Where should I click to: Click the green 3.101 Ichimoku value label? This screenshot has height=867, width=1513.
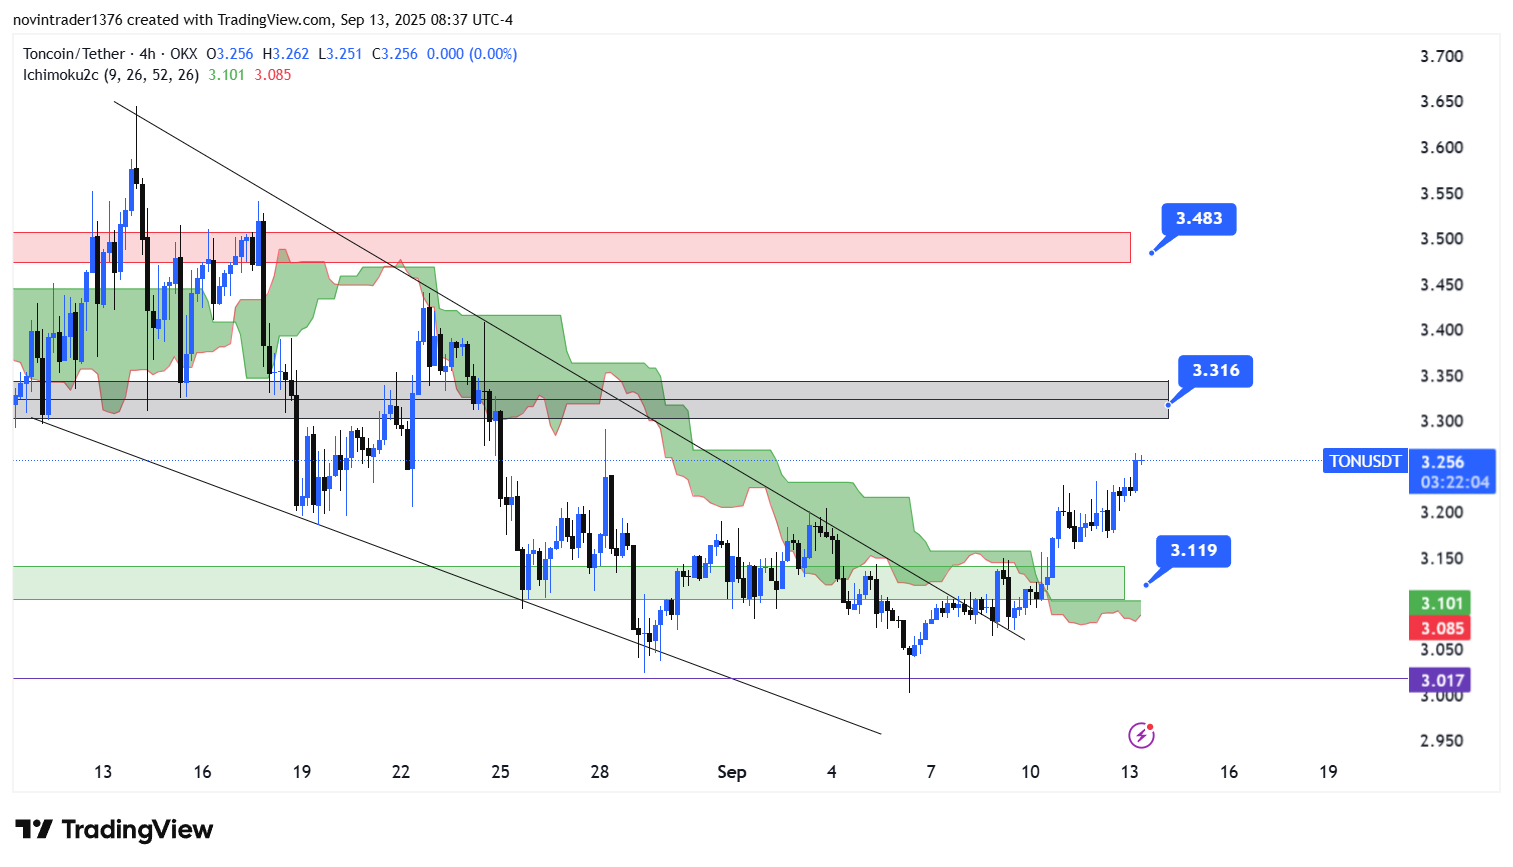(1441, 603)
